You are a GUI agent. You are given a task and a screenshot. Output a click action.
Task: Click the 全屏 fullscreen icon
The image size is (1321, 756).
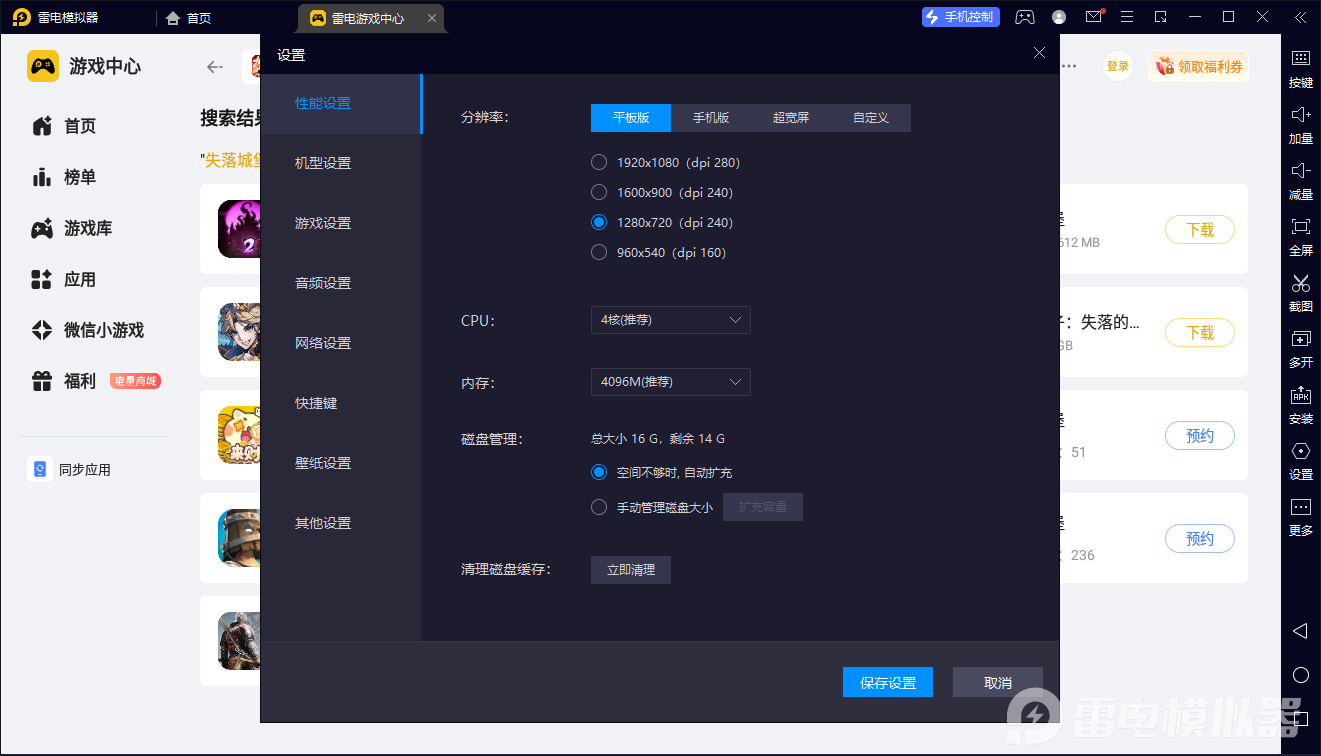[1300, 227]
